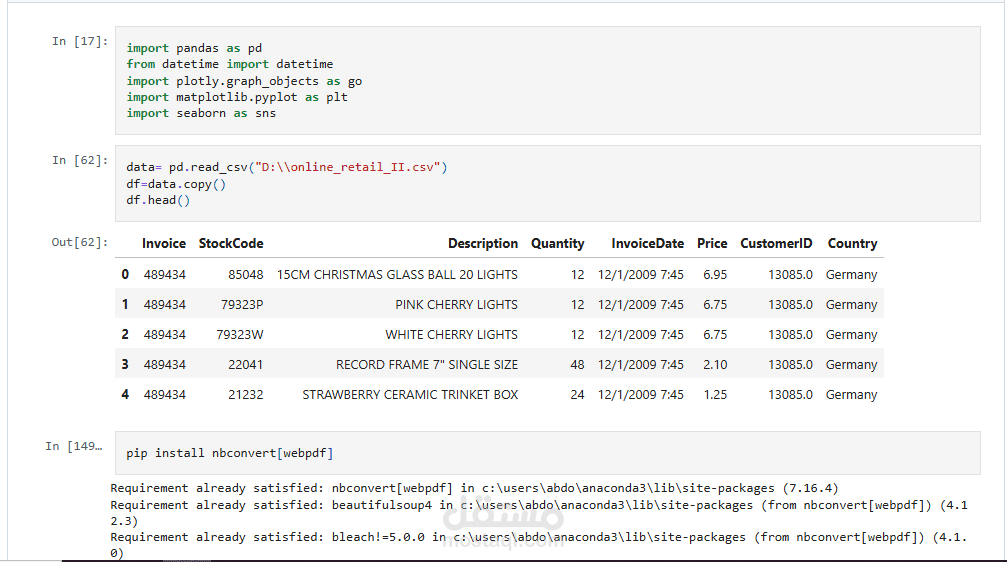The image size is (1007, 562).
Task: Click the CustomerID column header
Action: pos(776,243)
